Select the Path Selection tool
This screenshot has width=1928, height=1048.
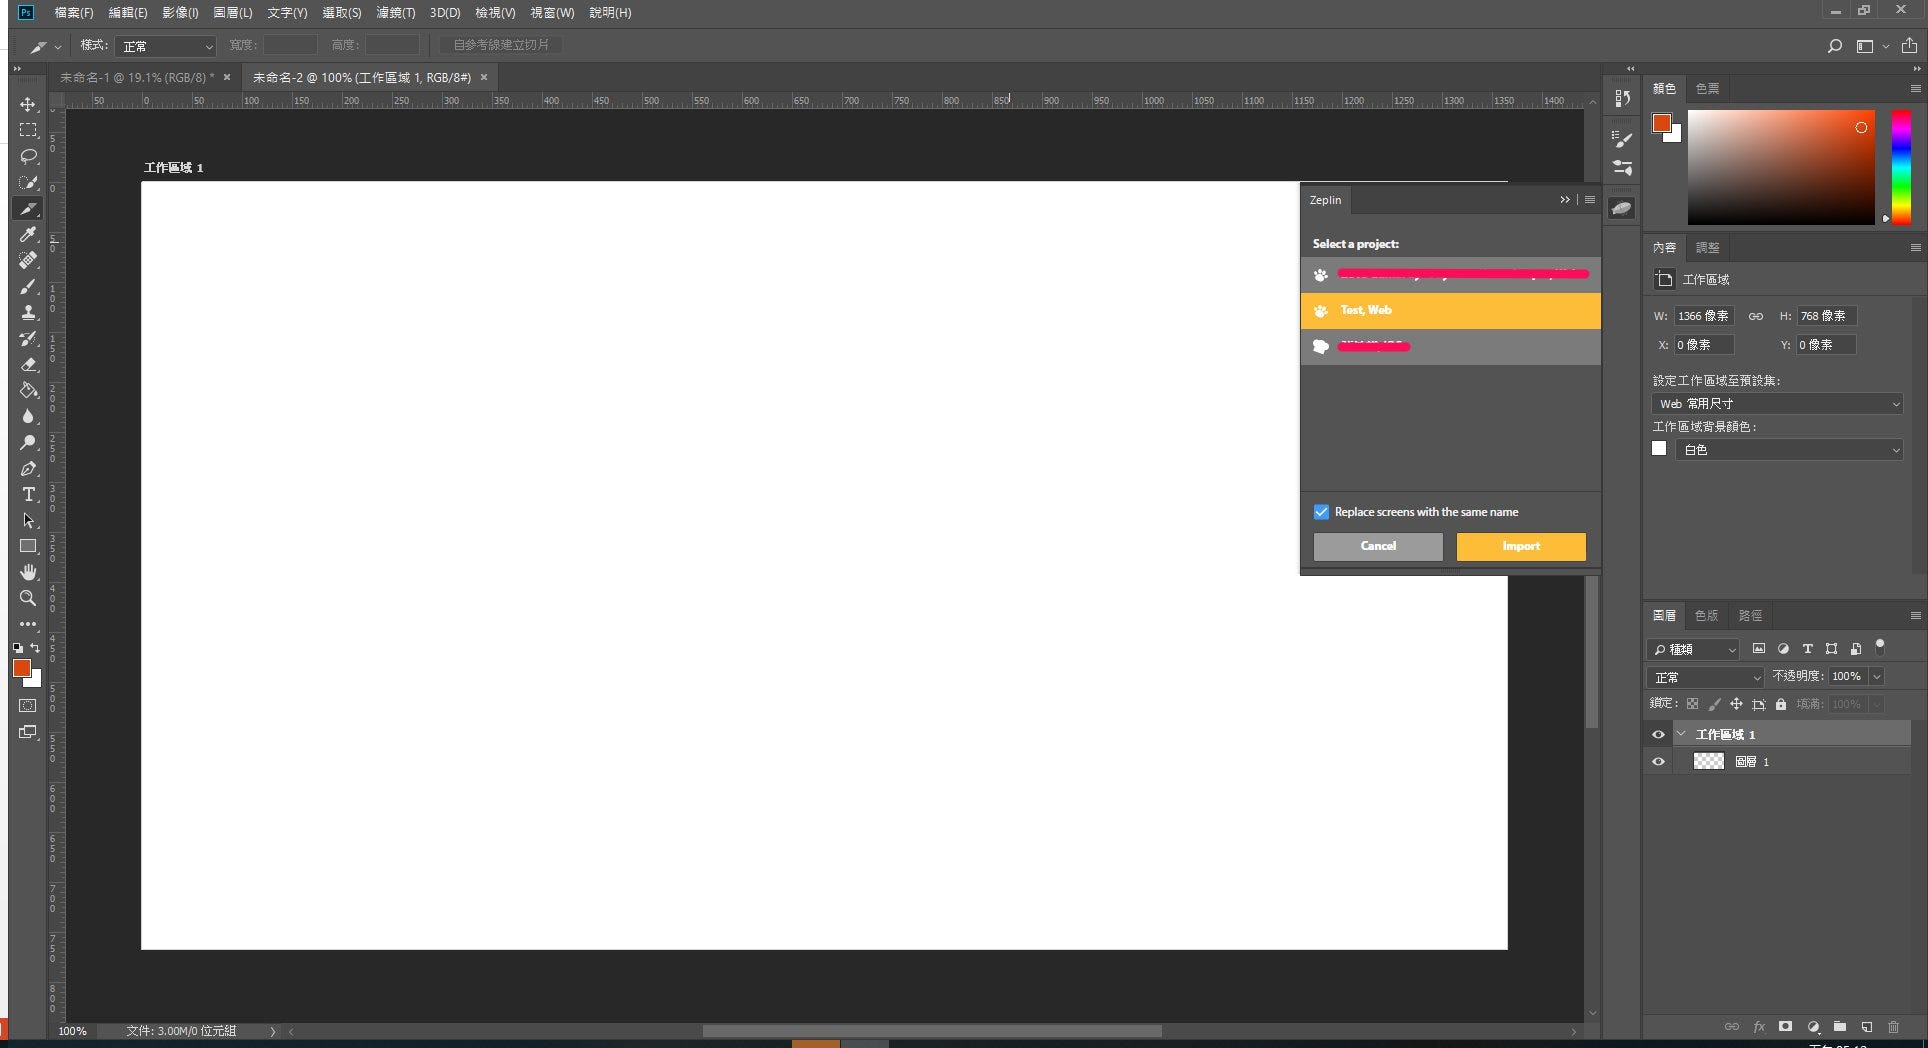(x=28, y=521)
